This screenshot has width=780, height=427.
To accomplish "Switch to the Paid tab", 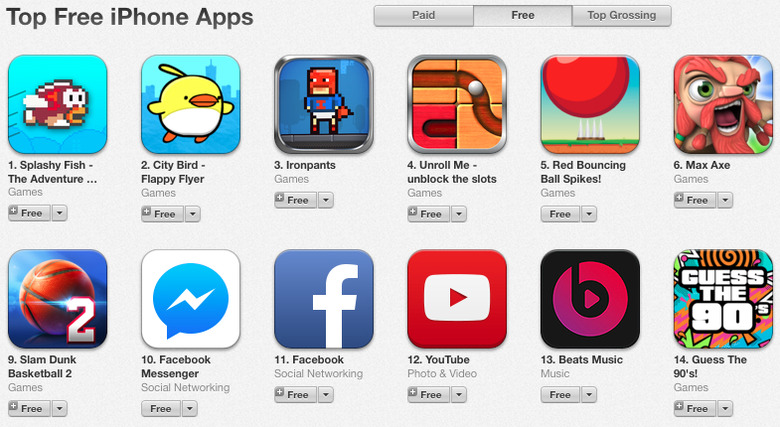I will coord(423,15).
